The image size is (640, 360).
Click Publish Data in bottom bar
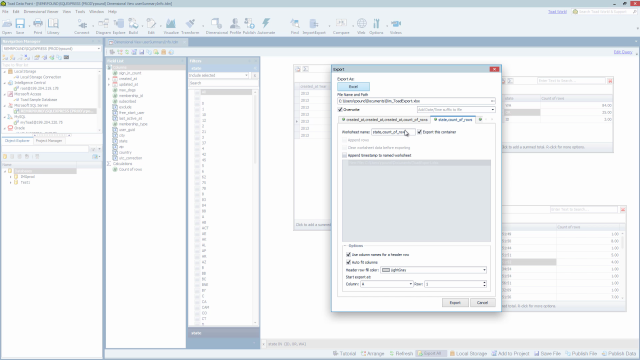coord(619,353)
